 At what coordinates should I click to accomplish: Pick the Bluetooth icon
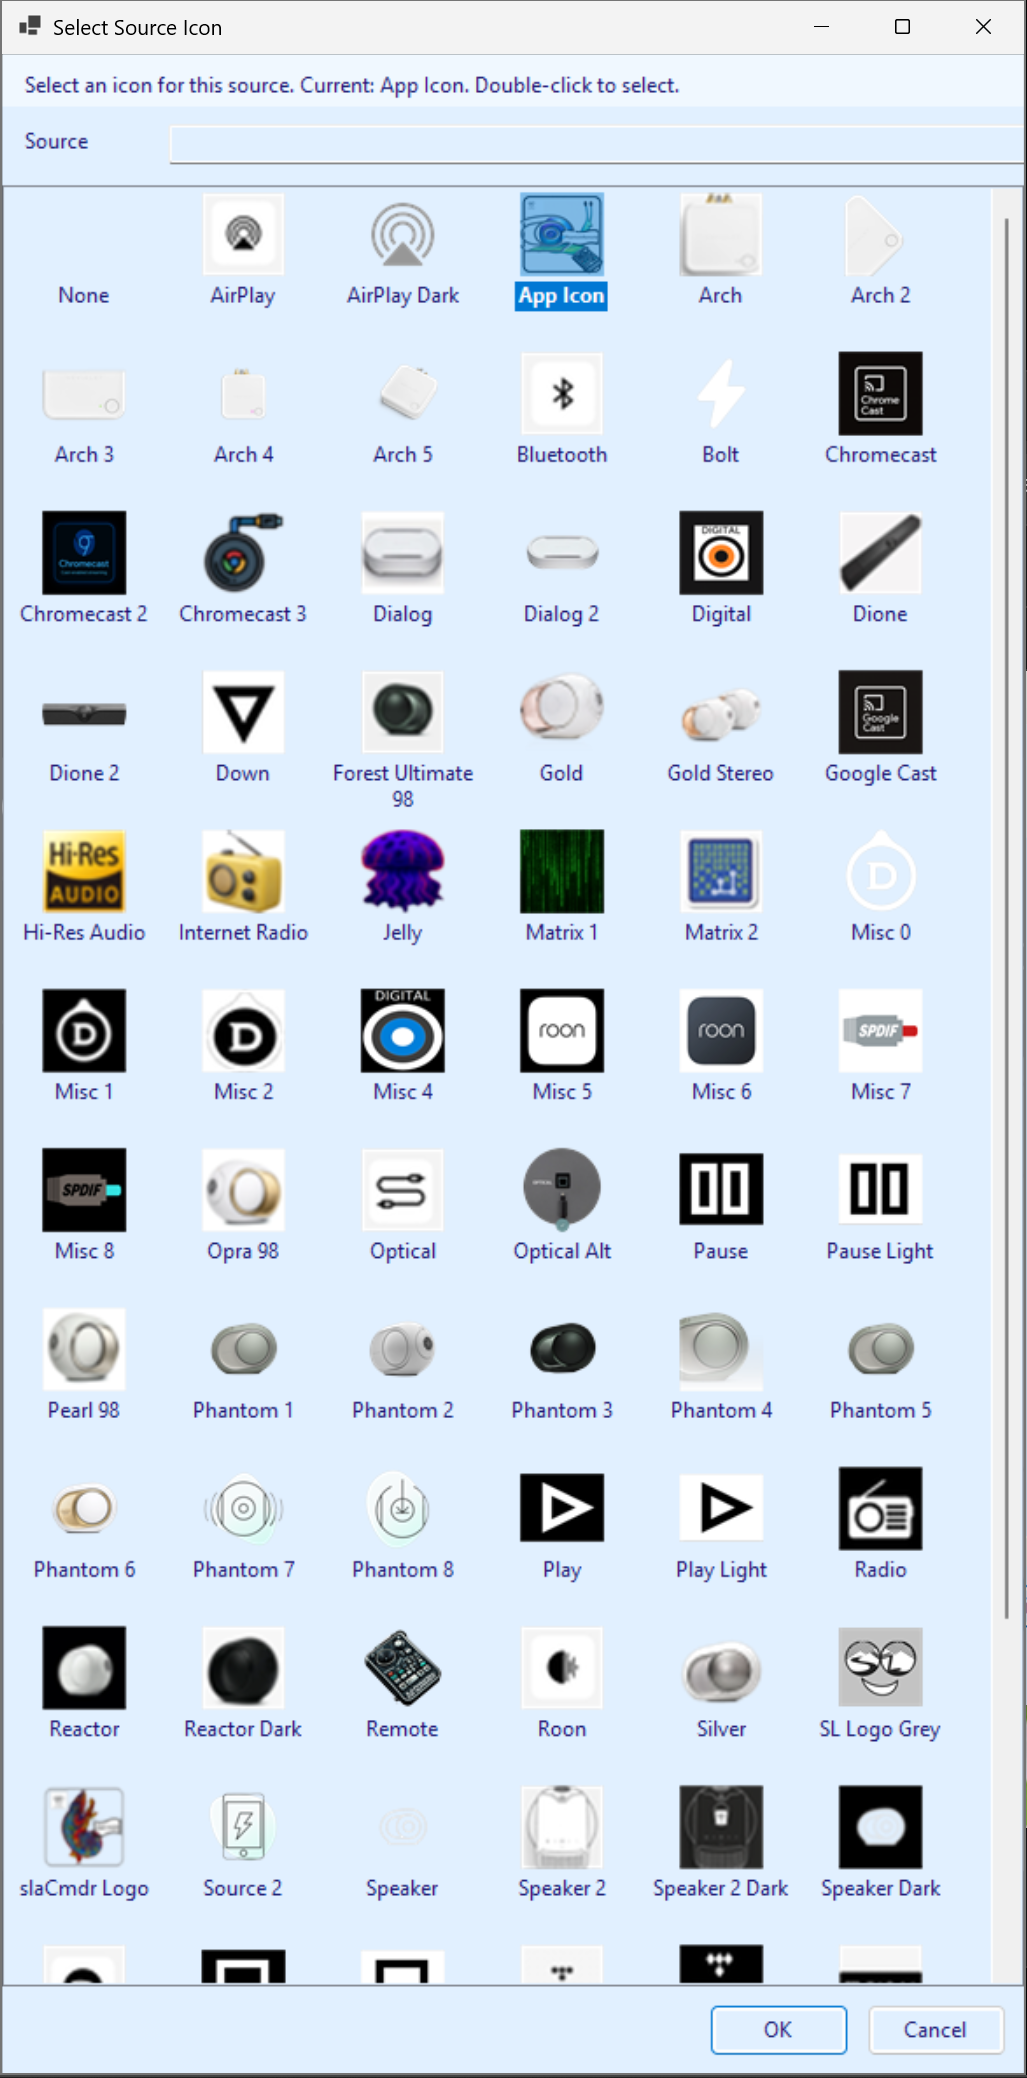(x=562, y=394)
